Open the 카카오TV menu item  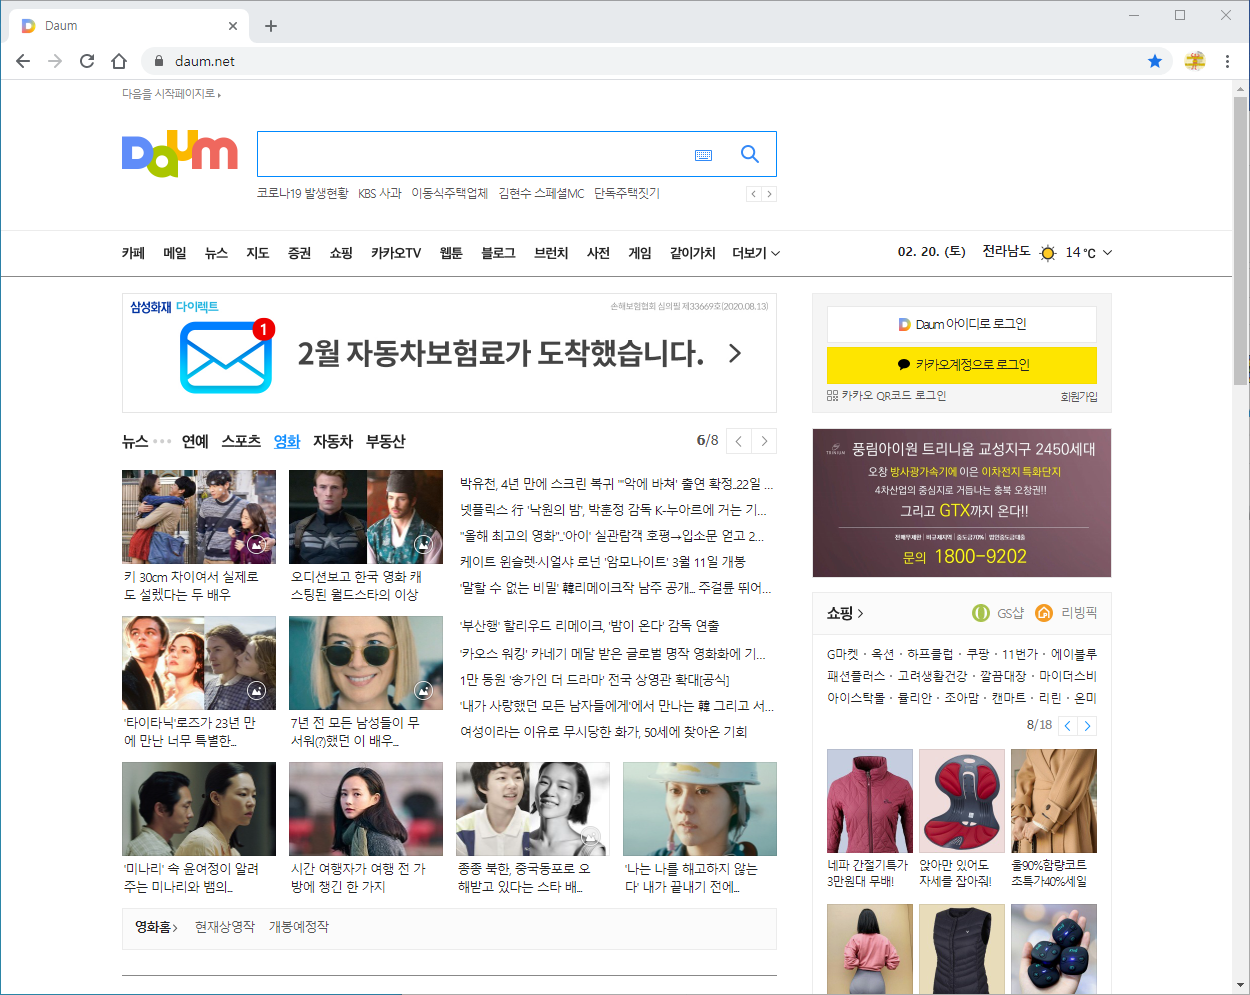396,253
